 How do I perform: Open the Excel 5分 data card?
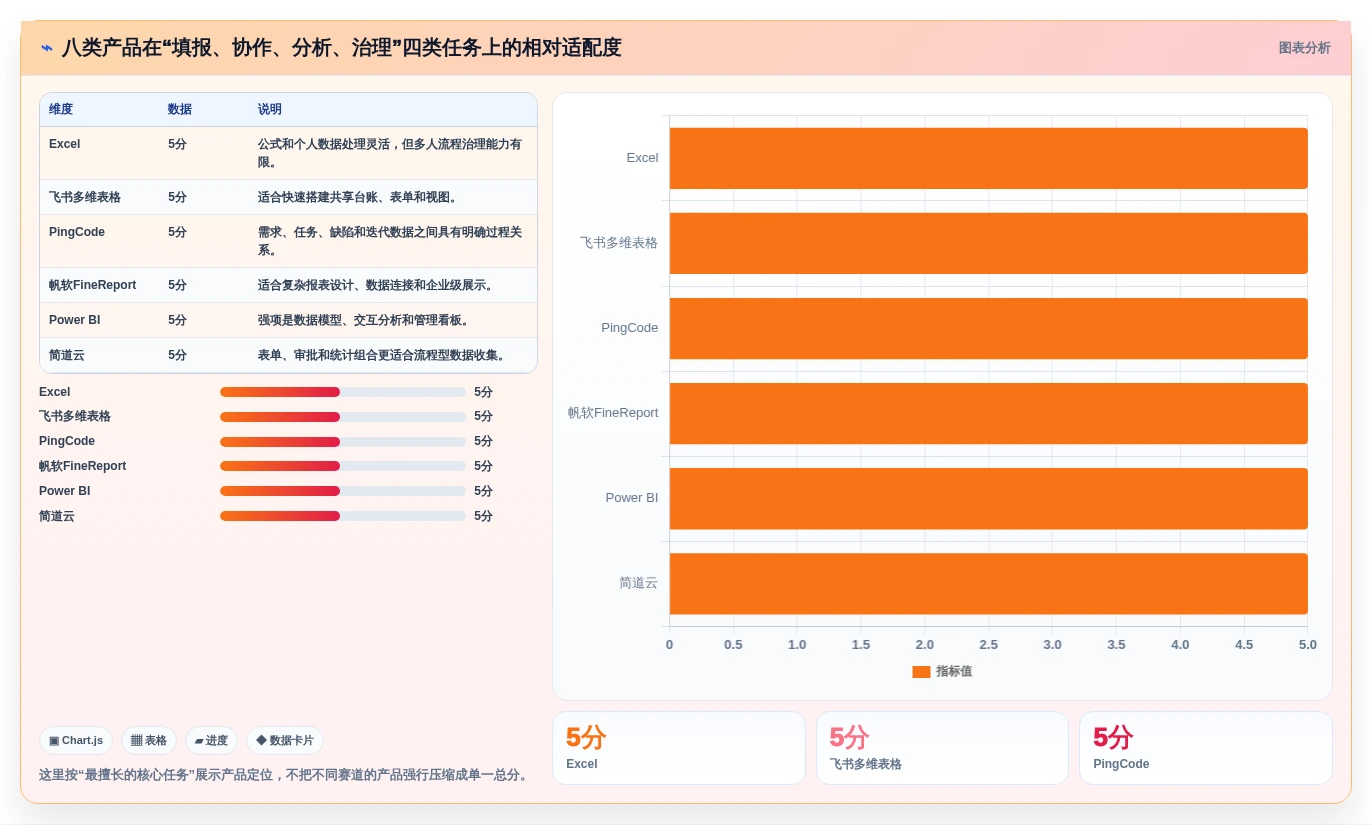pyautogui.click(x=679, y=748)
